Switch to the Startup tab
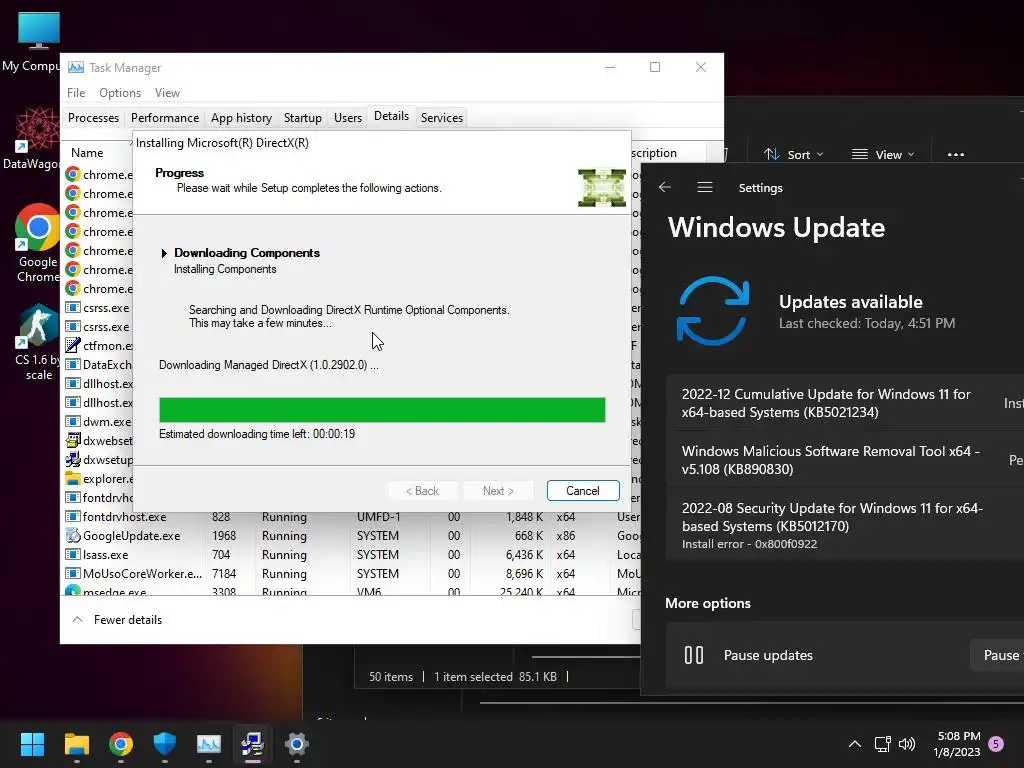Viewport: 1024px width, 768px height. tap(302, 118)
